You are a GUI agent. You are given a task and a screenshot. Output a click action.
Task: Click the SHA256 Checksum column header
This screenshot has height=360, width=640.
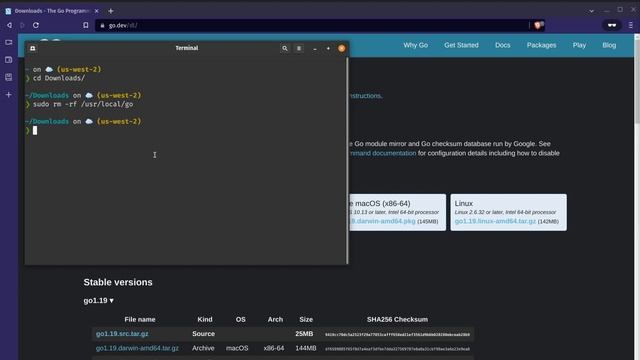click(x=397, y=320)
